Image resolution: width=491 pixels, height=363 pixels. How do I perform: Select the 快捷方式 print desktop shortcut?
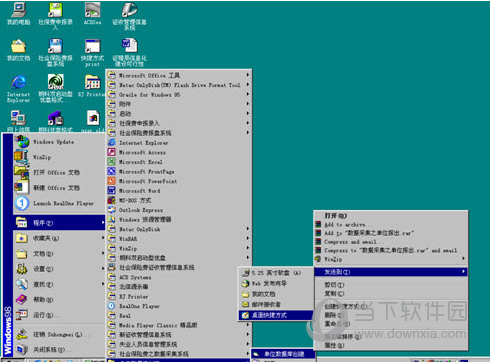92,52
